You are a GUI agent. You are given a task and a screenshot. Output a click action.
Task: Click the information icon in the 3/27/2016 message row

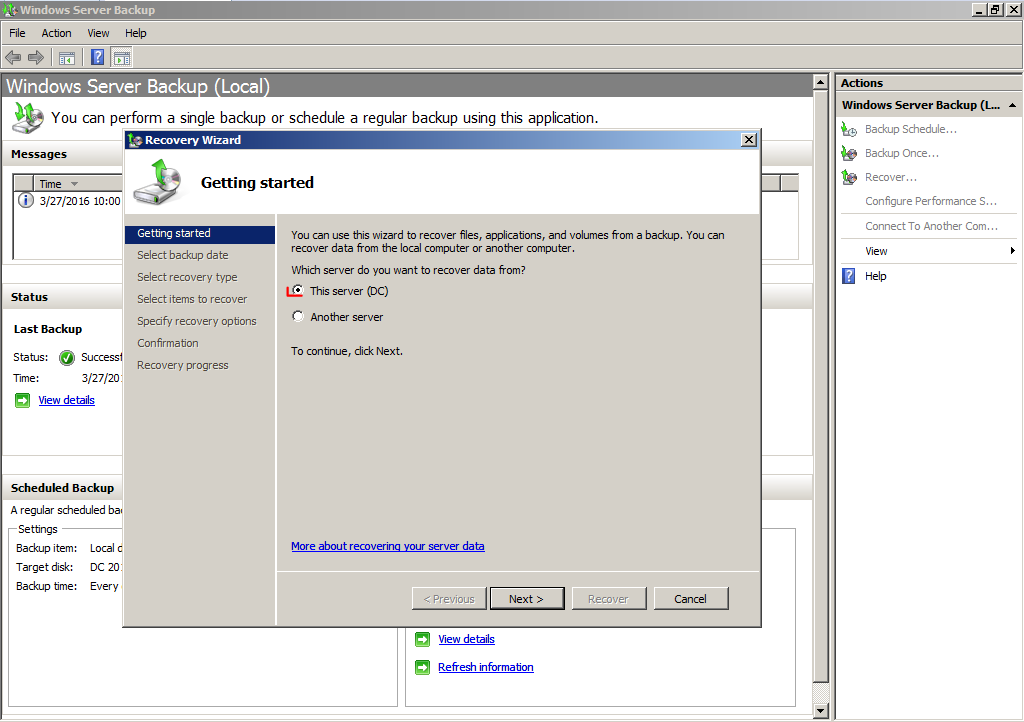25,200
